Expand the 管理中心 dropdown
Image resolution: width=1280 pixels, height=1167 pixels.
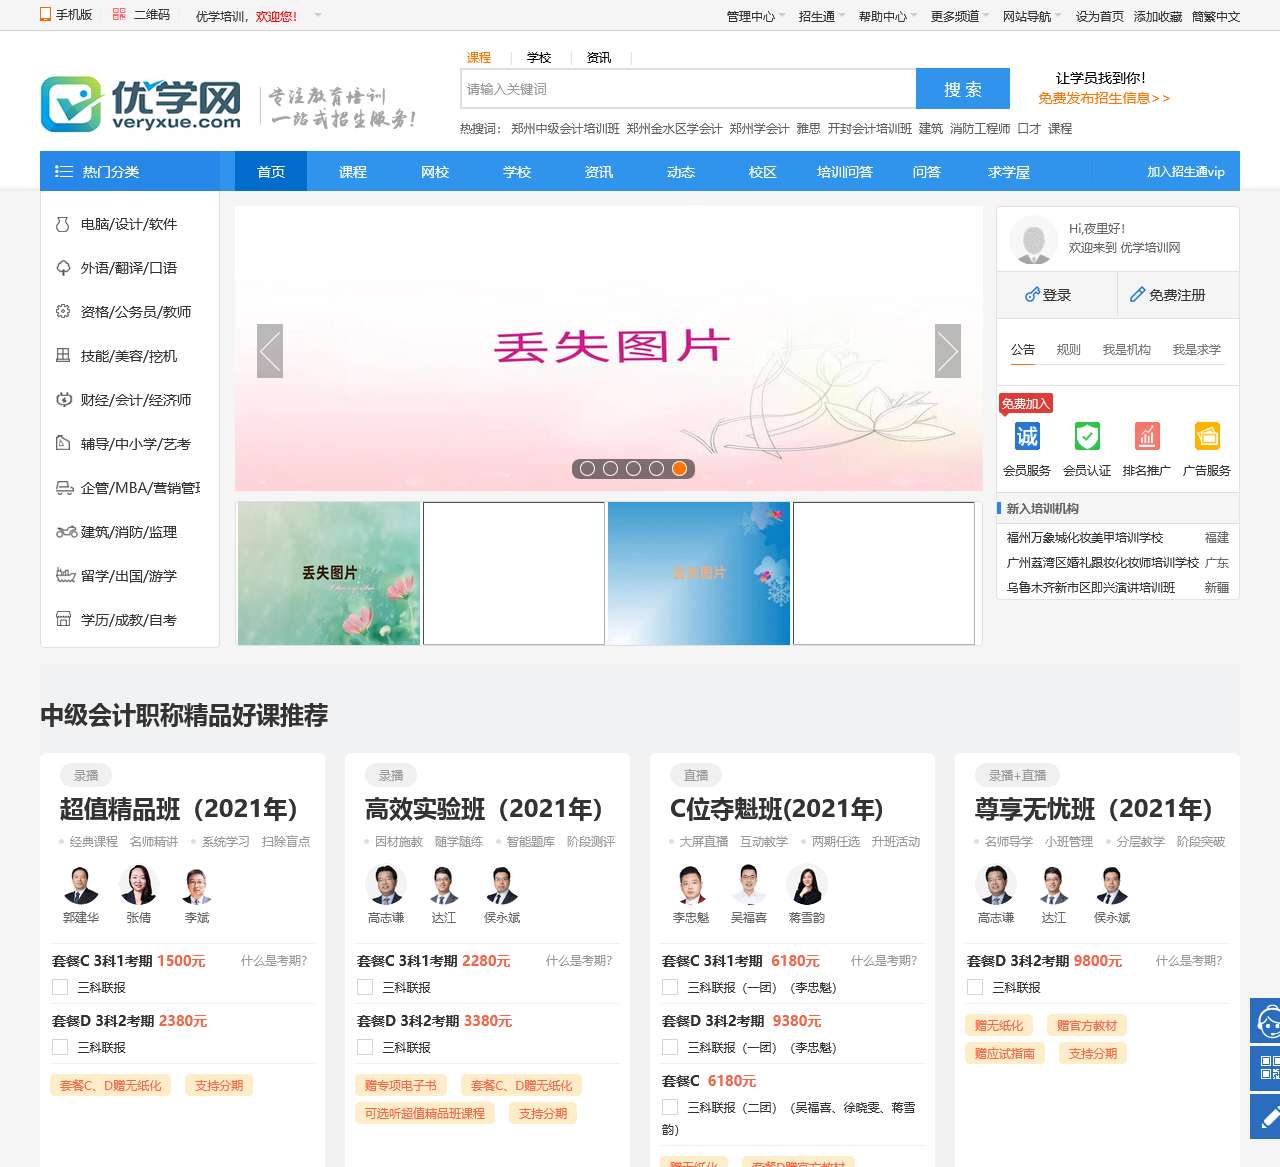click(748, 15)
